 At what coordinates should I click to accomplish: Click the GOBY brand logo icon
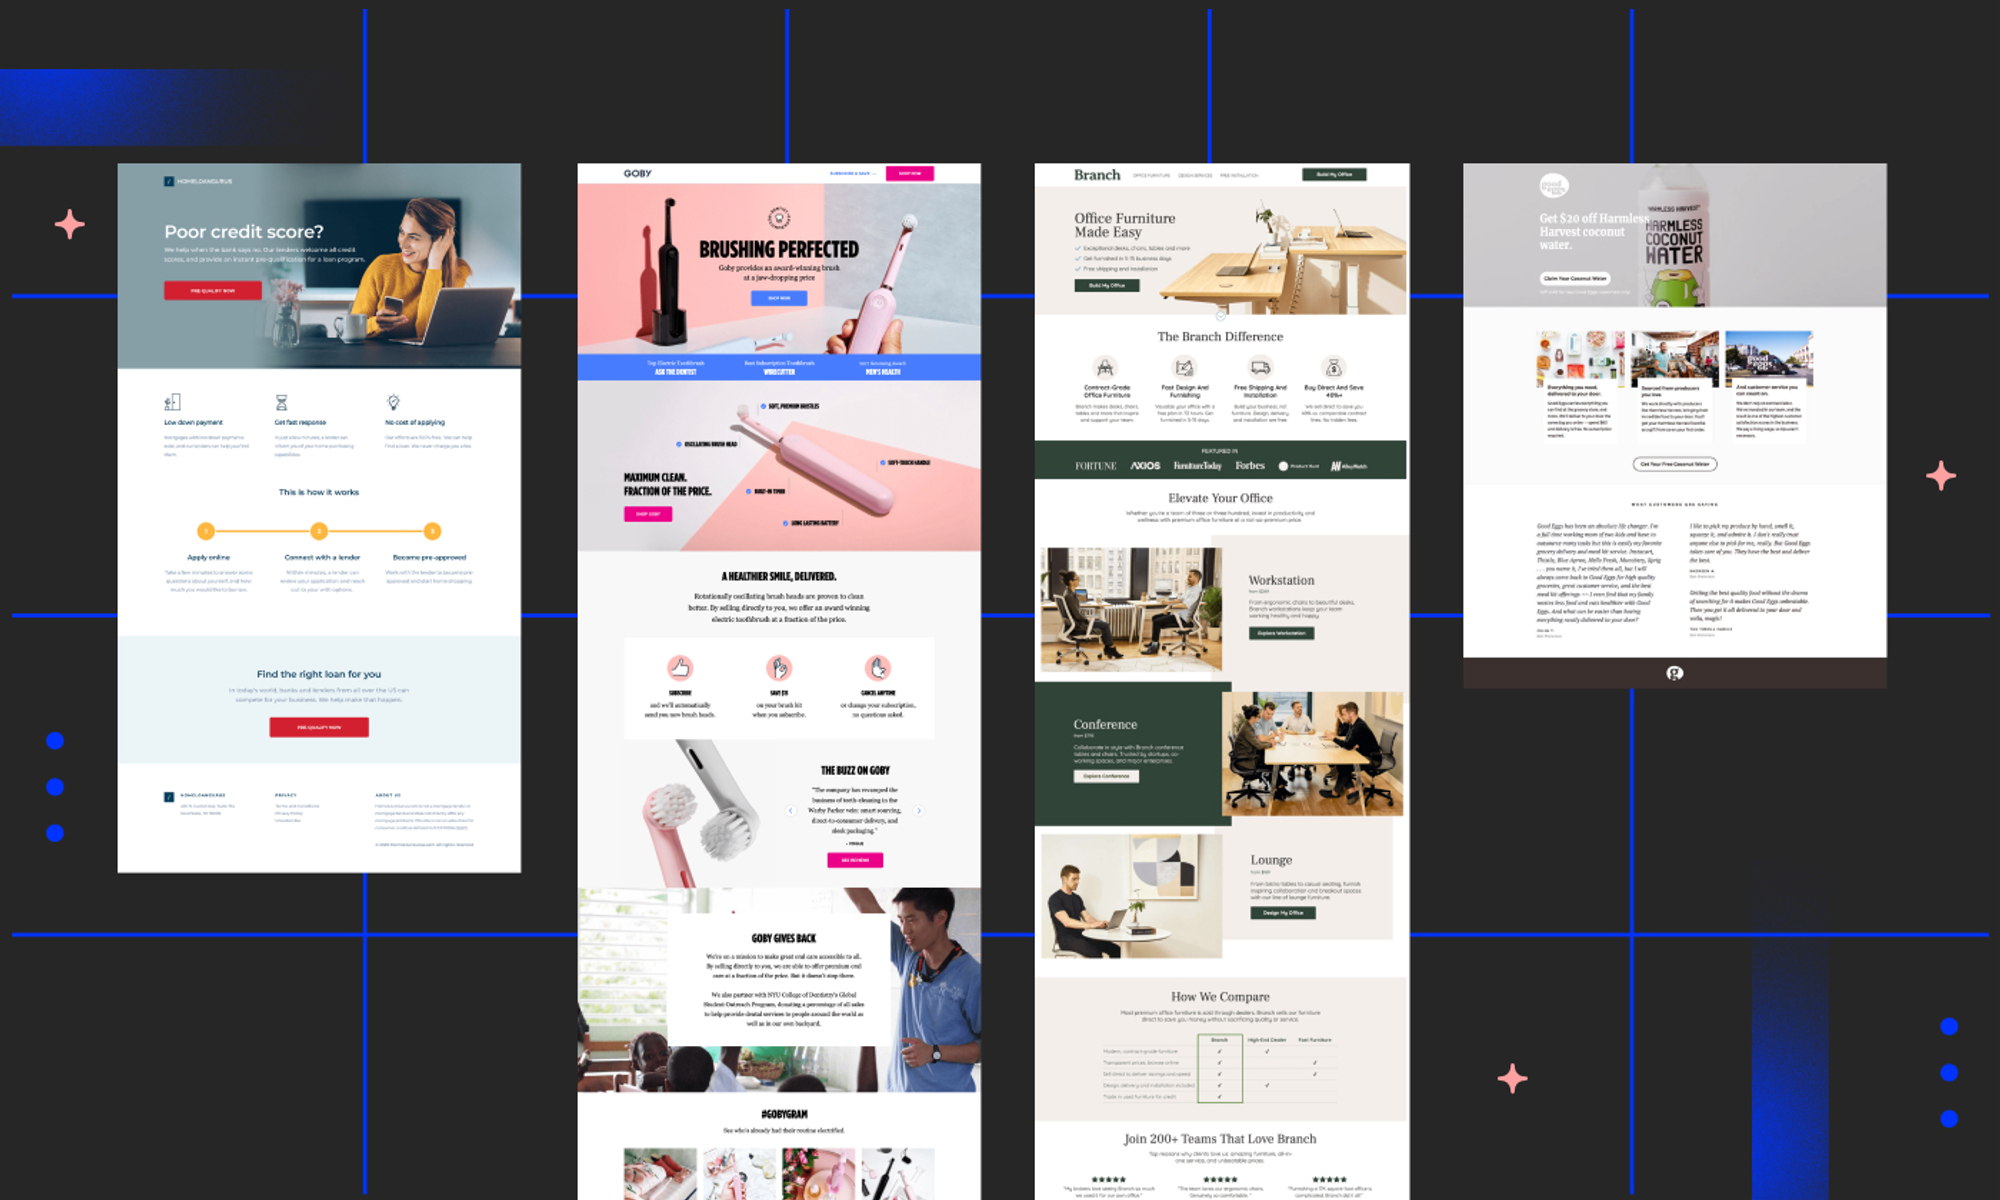click(x=639, y=173)
